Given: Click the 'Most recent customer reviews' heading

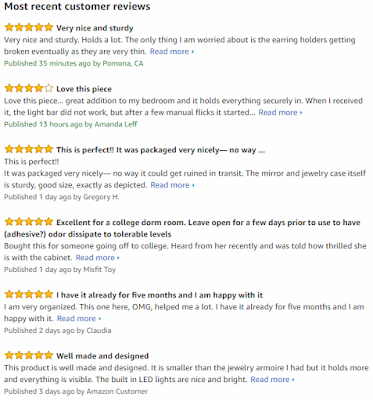Looking at the screenshot, I should [77, 7].
